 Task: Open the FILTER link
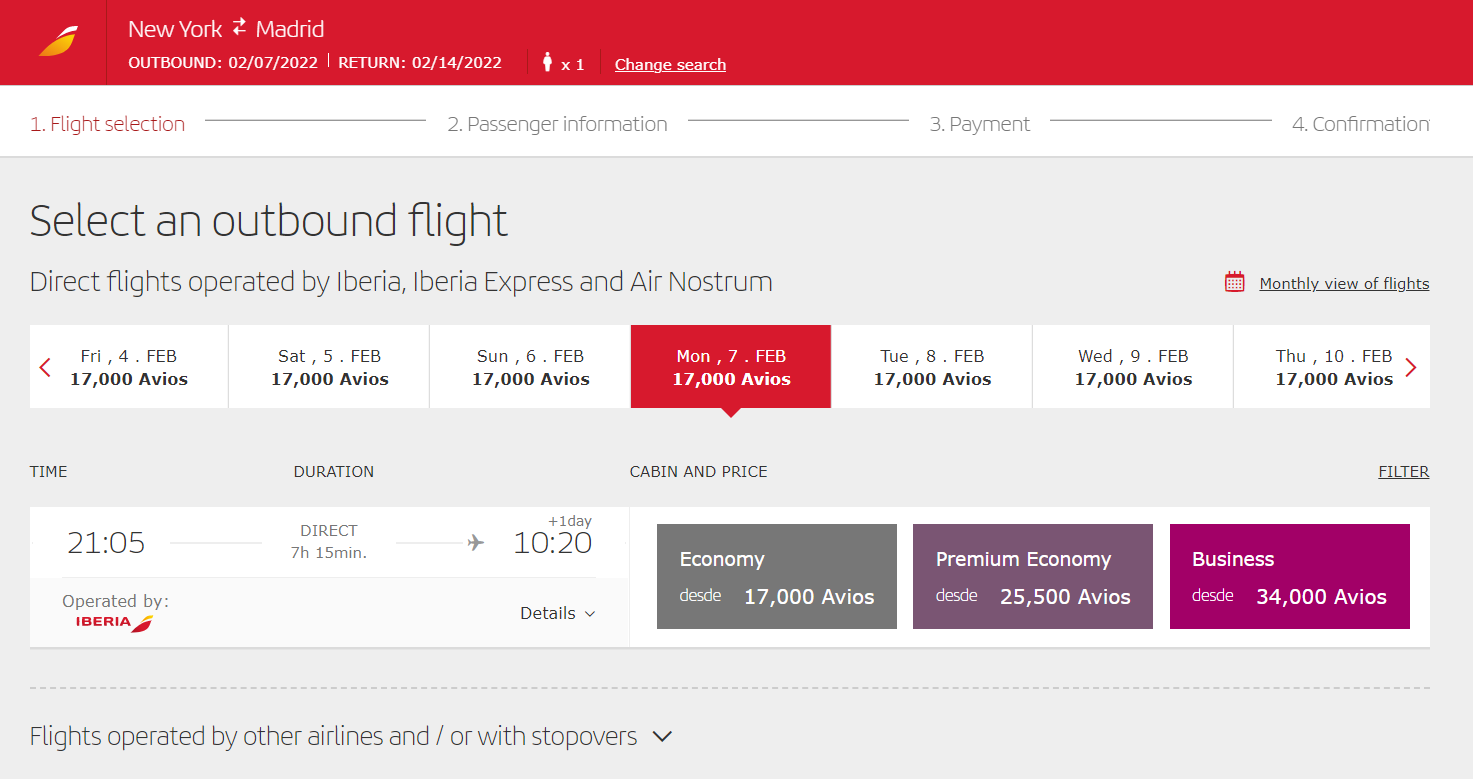1404,472
